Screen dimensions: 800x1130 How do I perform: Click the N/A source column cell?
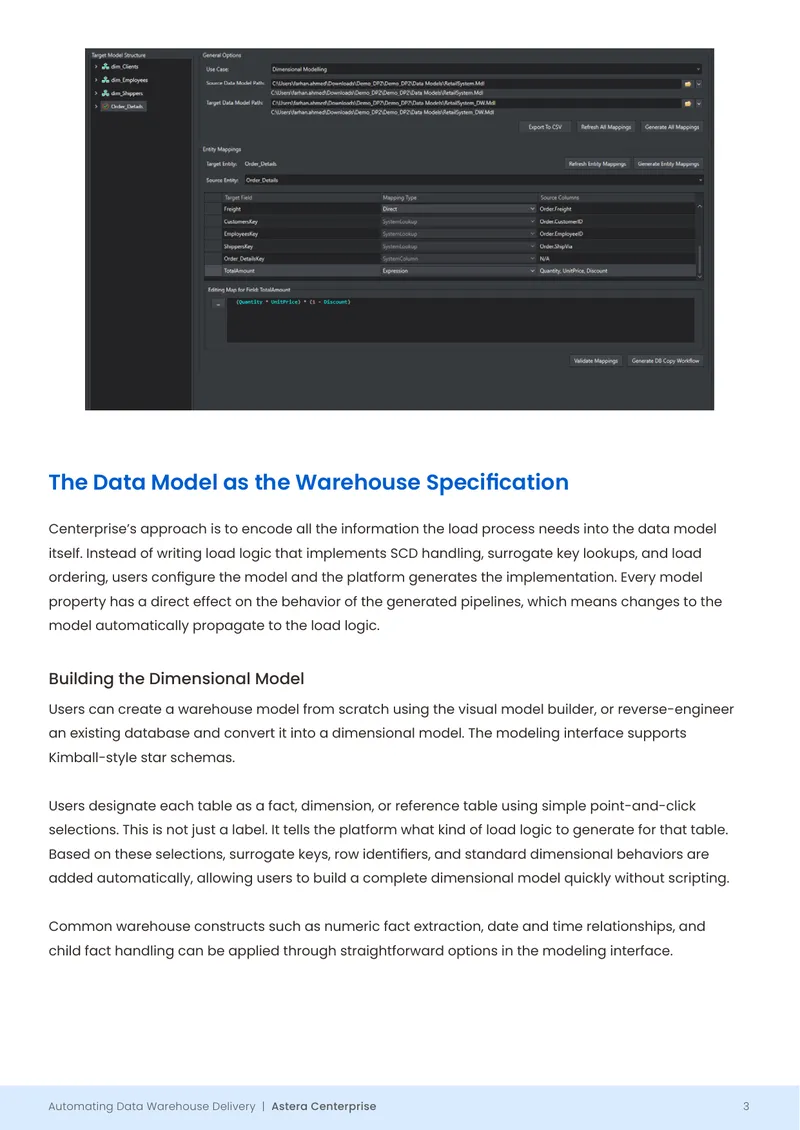click(616, 259)
